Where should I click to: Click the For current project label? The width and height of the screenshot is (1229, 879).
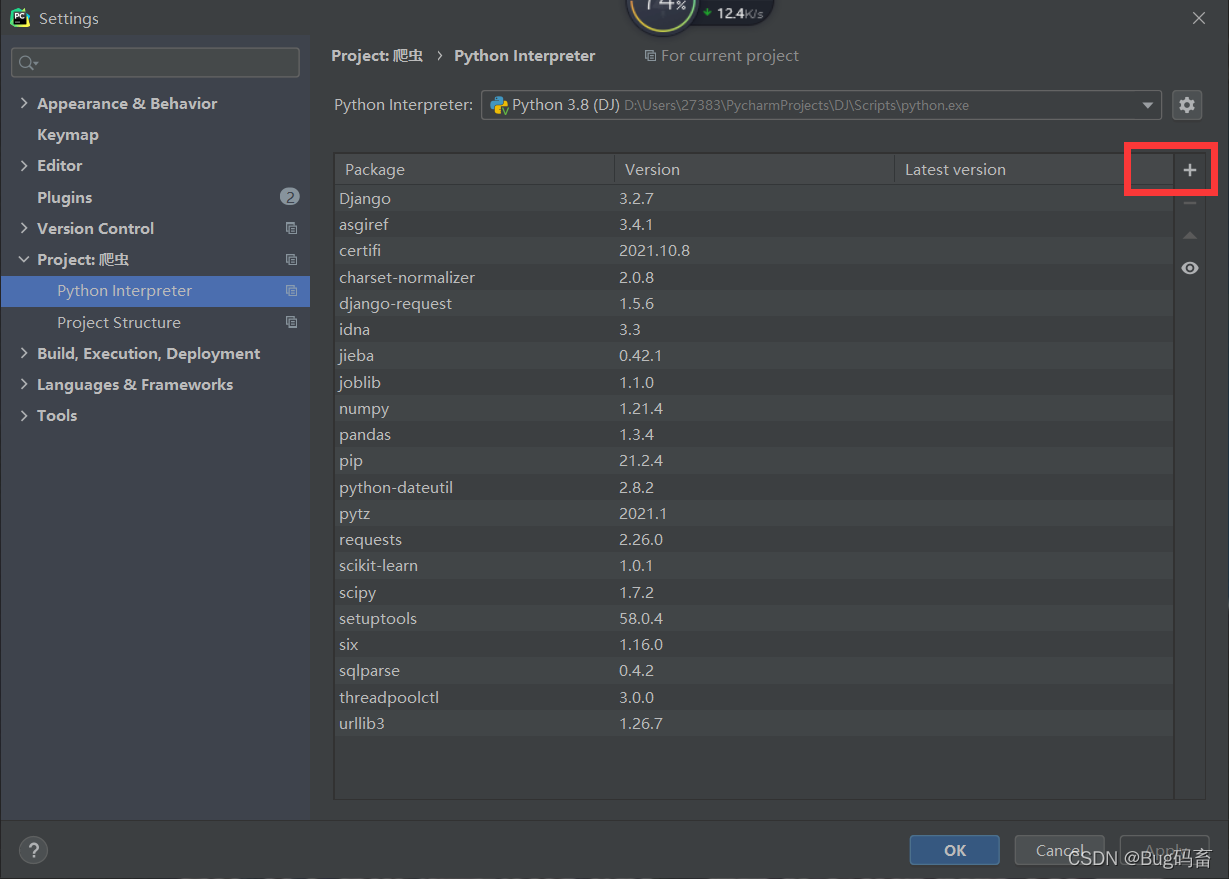click(730, 56)
